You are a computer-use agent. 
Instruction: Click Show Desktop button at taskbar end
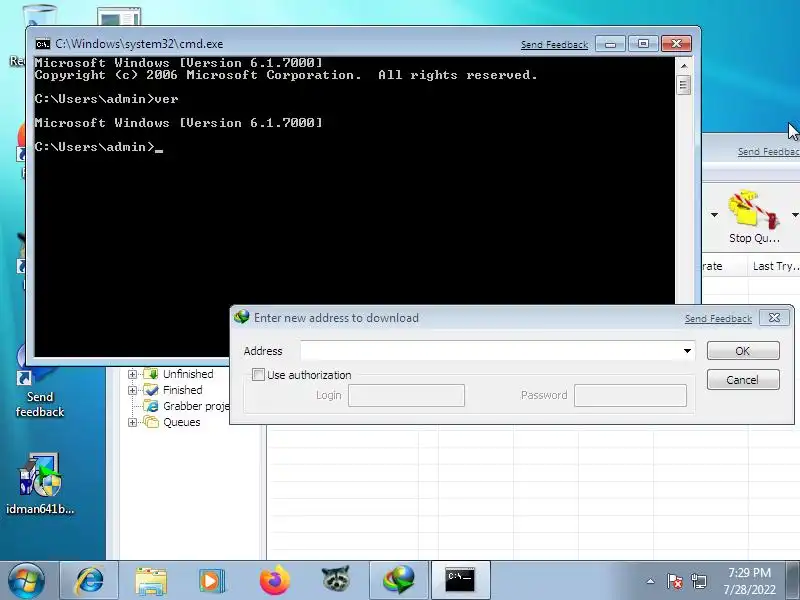(x=793, y=581)
